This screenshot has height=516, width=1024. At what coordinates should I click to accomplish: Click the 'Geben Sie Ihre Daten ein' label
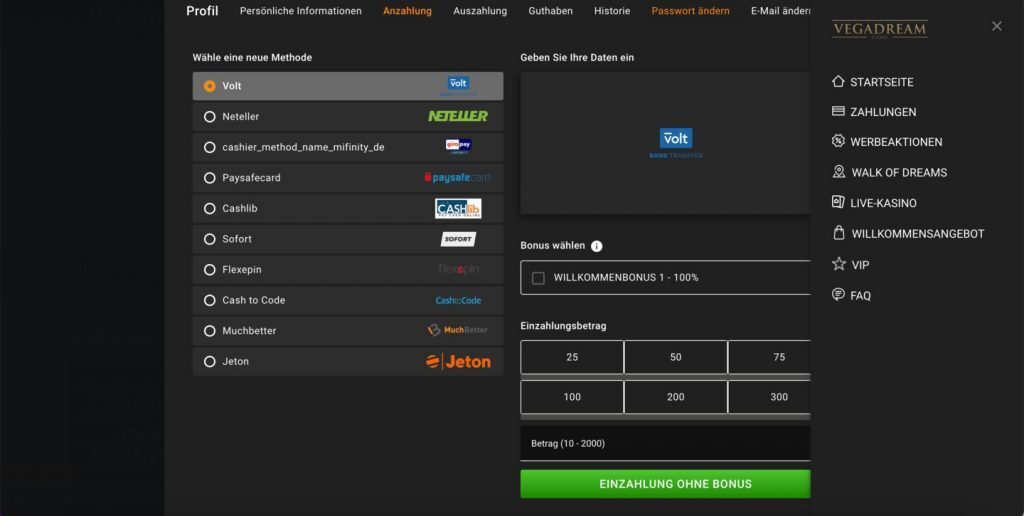577,57
